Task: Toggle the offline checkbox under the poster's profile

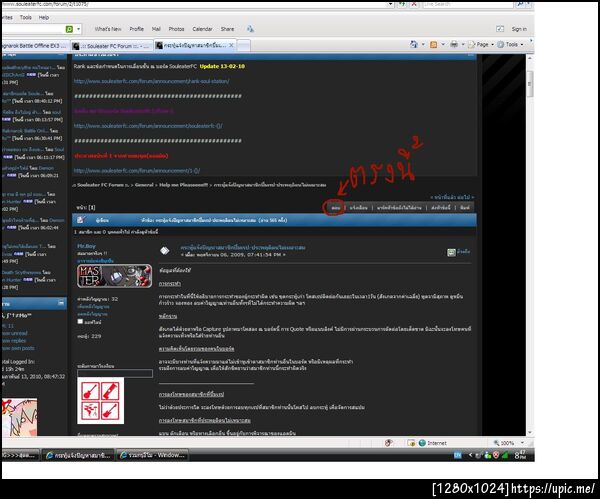Action: point(80,321)
